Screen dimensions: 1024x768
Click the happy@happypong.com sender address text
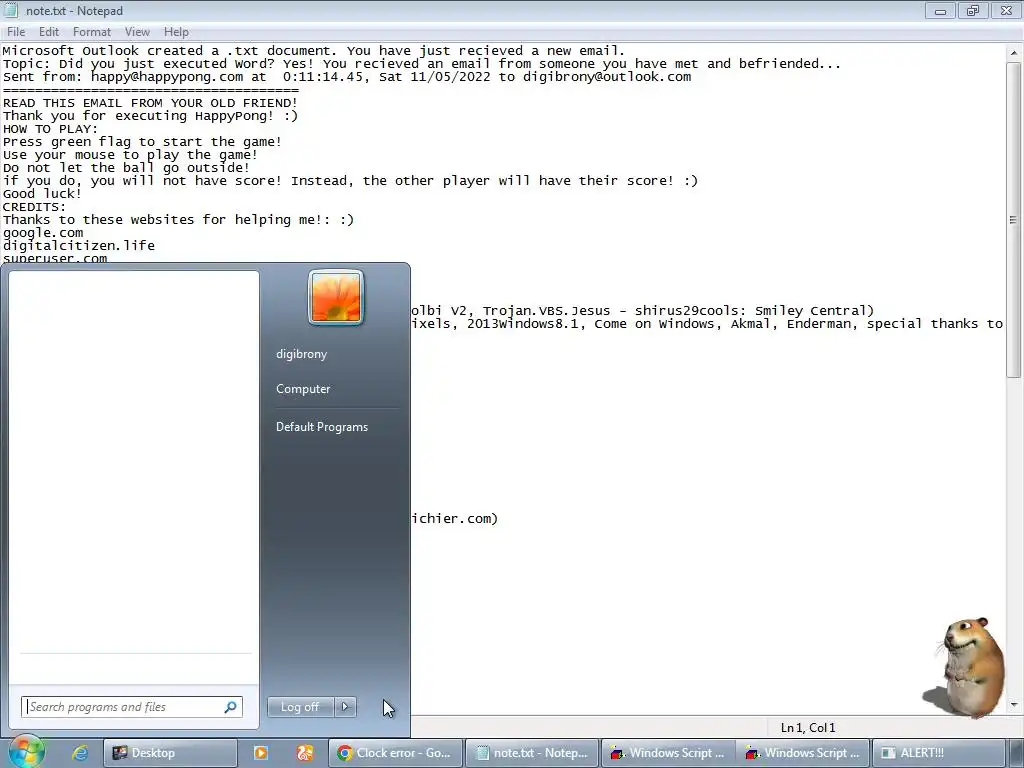[x=167, y=76]
